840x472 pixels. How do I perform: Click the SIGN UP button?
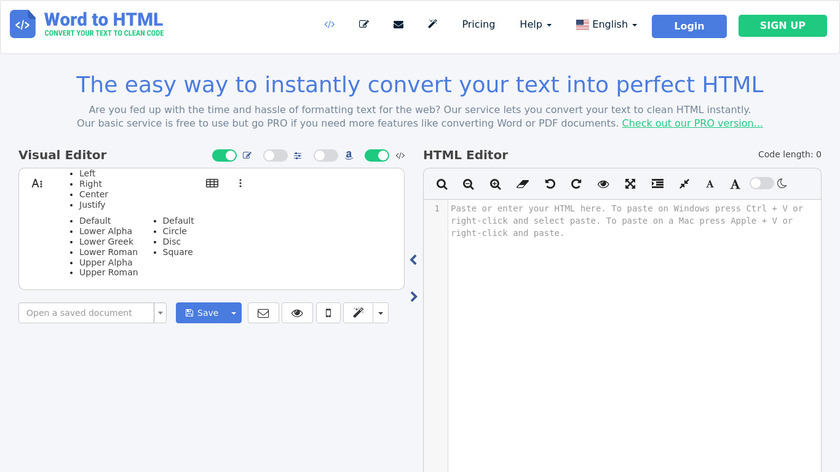783,25
